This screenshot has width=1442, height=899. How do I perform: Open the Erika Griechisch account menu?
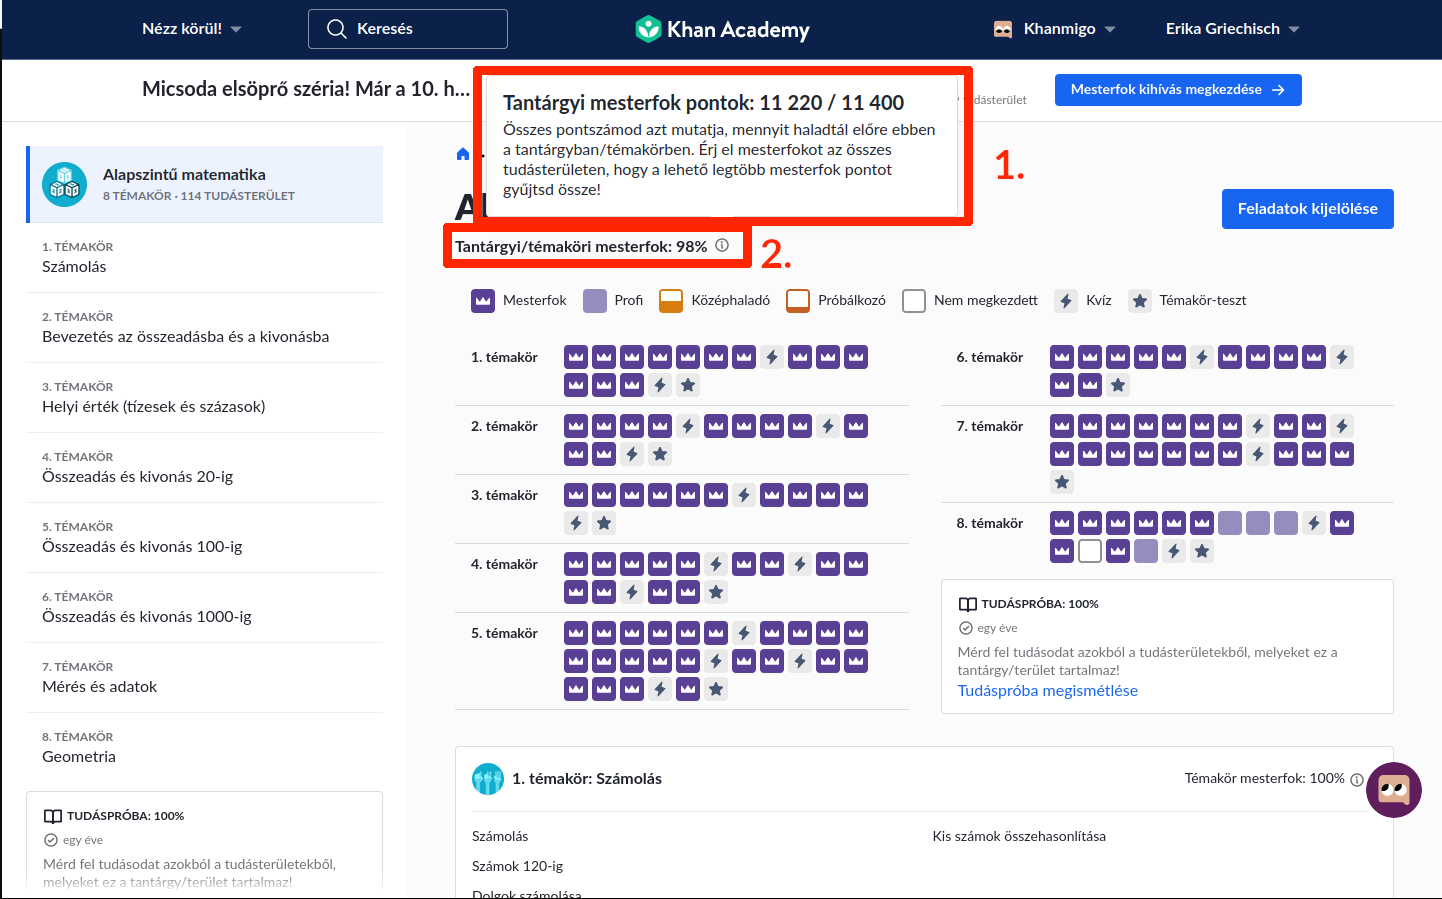[x=1232, y=29]
